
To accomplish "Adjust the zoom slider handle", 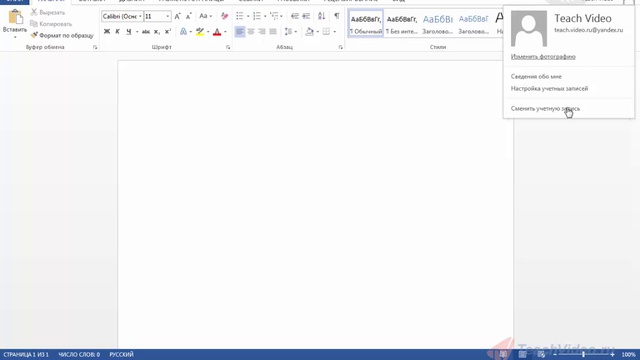I will point(583,355).
